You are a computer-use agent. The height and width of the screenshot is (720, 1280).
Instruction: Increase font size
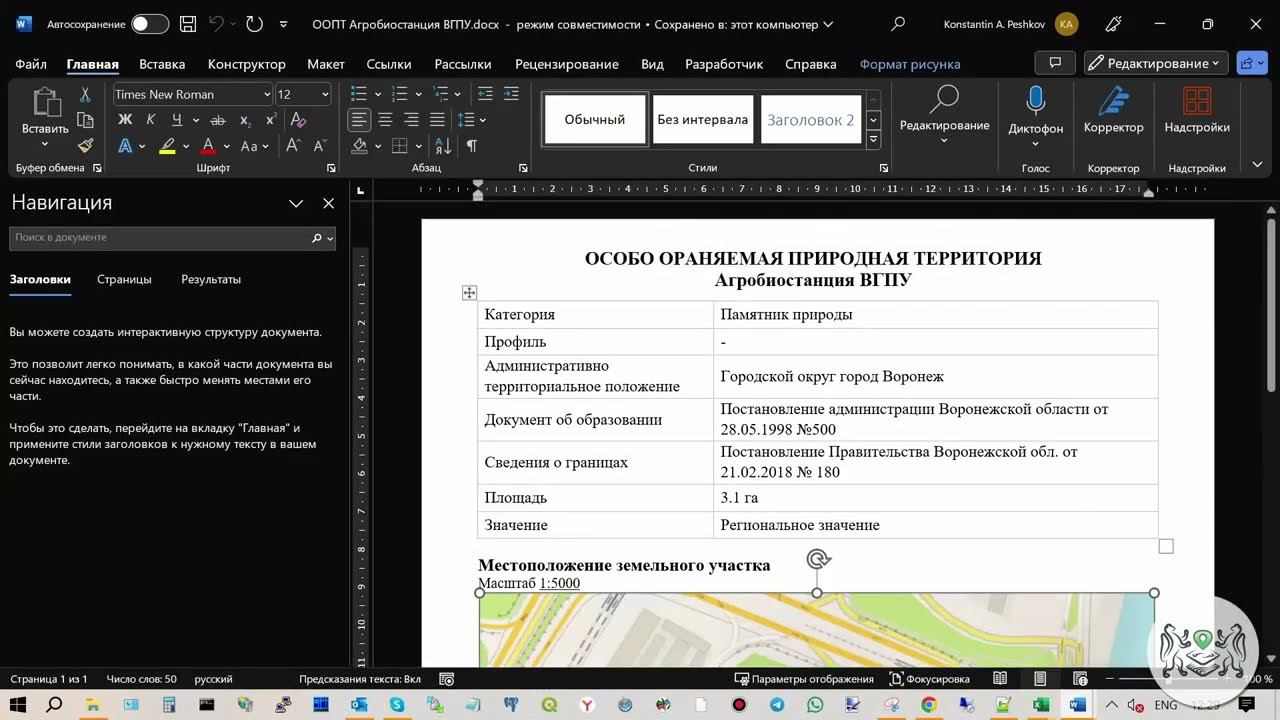(x=293, y=145)
